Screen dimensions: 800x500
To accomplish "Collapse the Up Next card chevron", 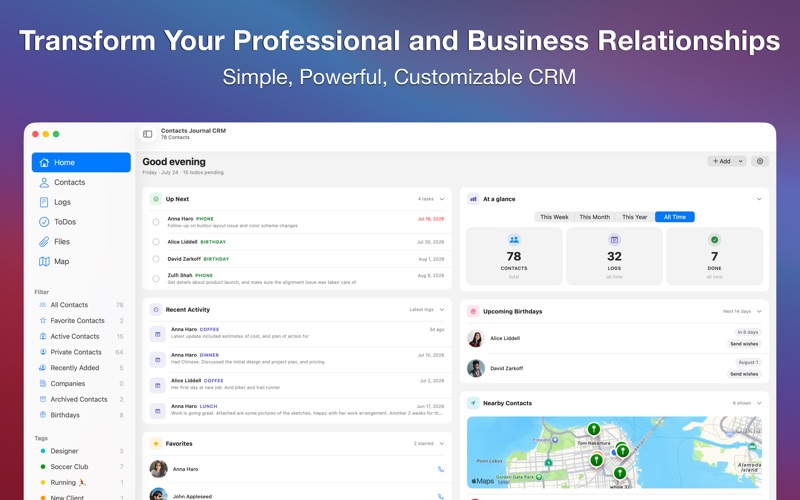I will (x=442, y=199).
